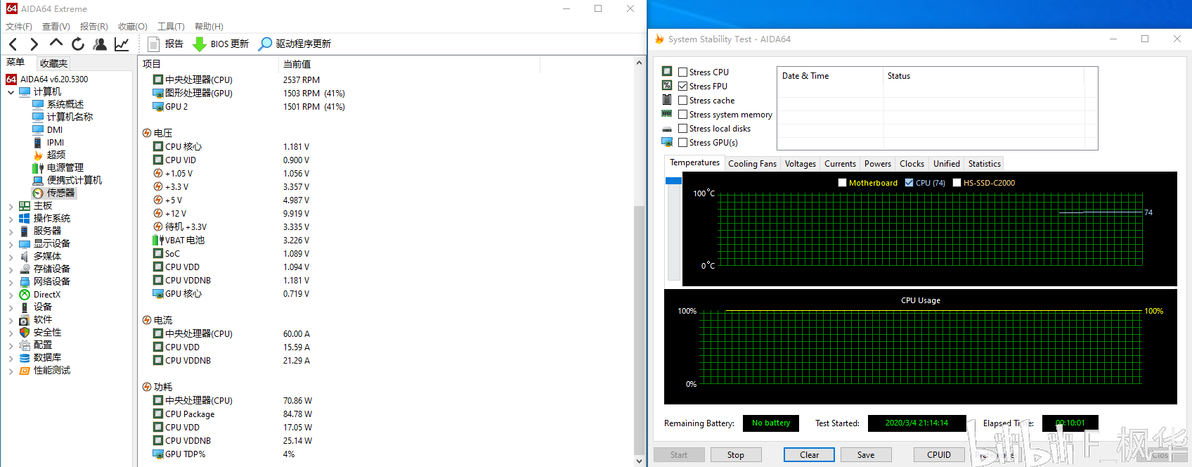Click the Back navigation arrow in AIDA64 toolbar
This screenshot has height=467, width=1192.
tap(13, 44)
